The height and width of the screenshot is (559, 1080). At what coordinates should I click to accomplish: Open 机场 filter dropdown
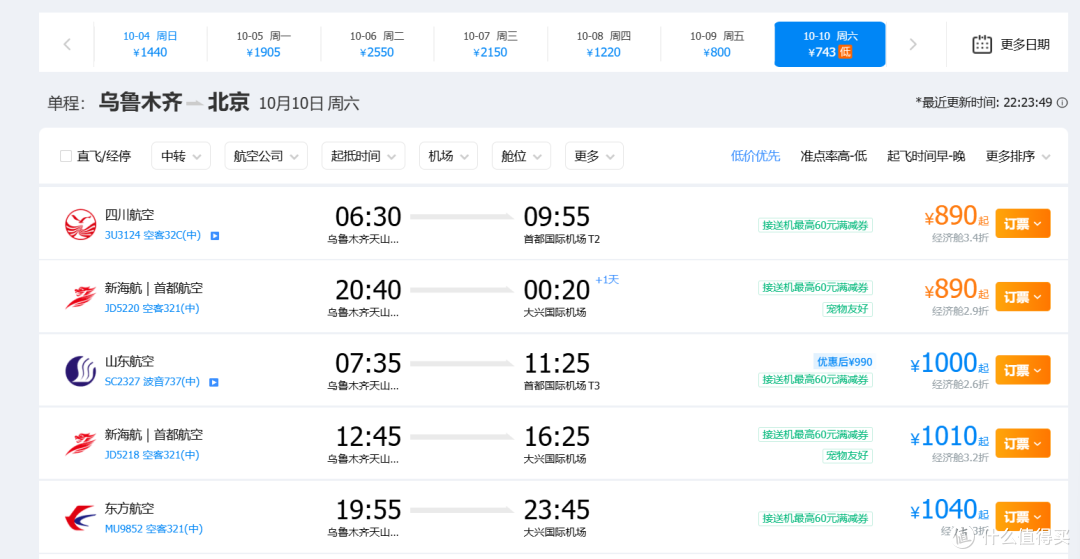tap(448, 156)
